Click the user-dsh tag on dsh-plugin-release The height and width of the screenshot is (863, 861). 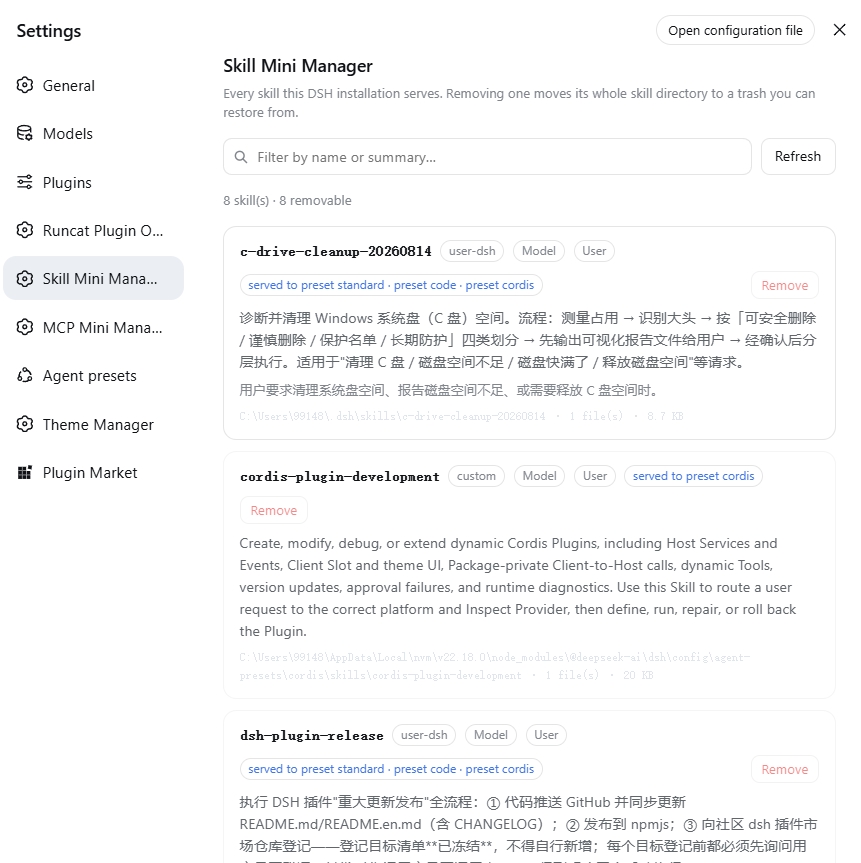424,735
